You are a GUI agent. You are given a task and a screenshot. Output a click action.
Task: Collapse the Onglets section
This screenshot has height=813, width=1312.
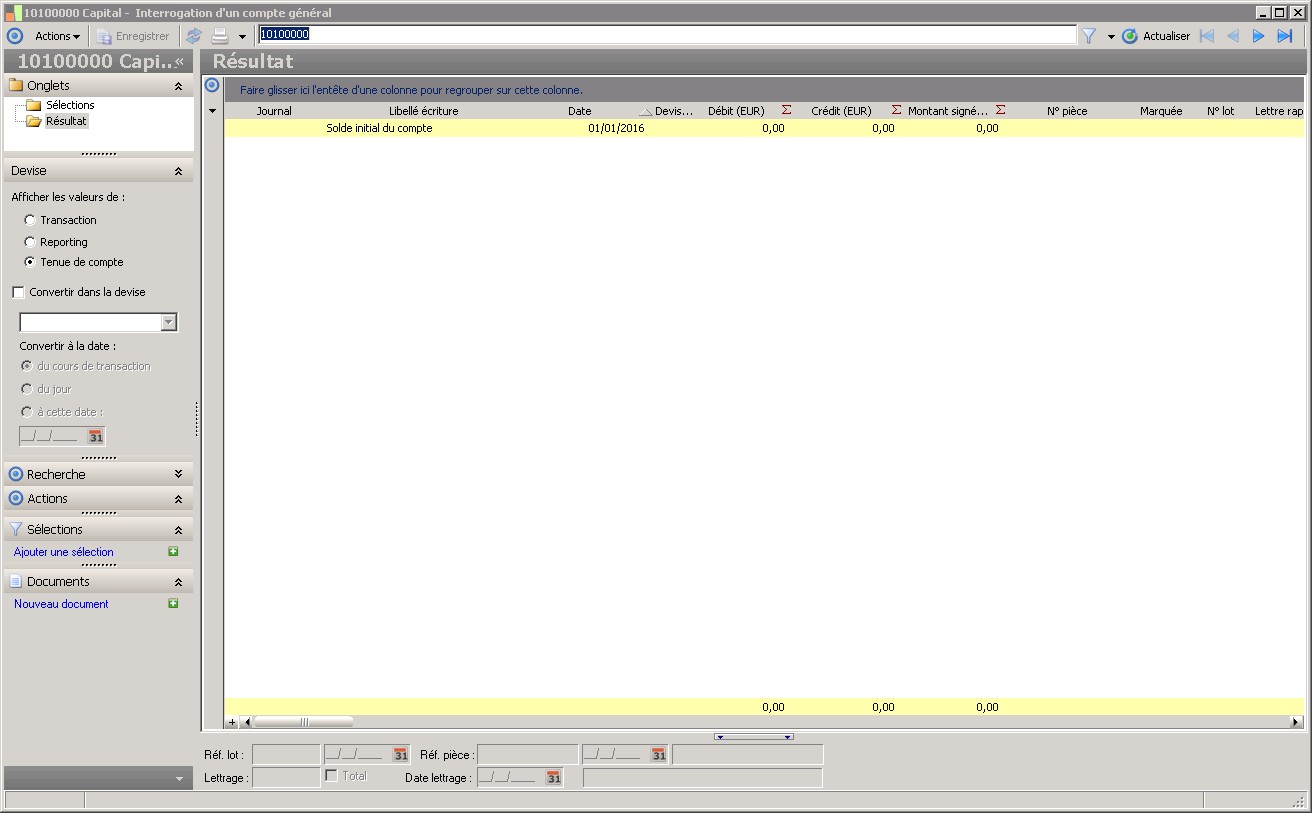click(178, 87)
